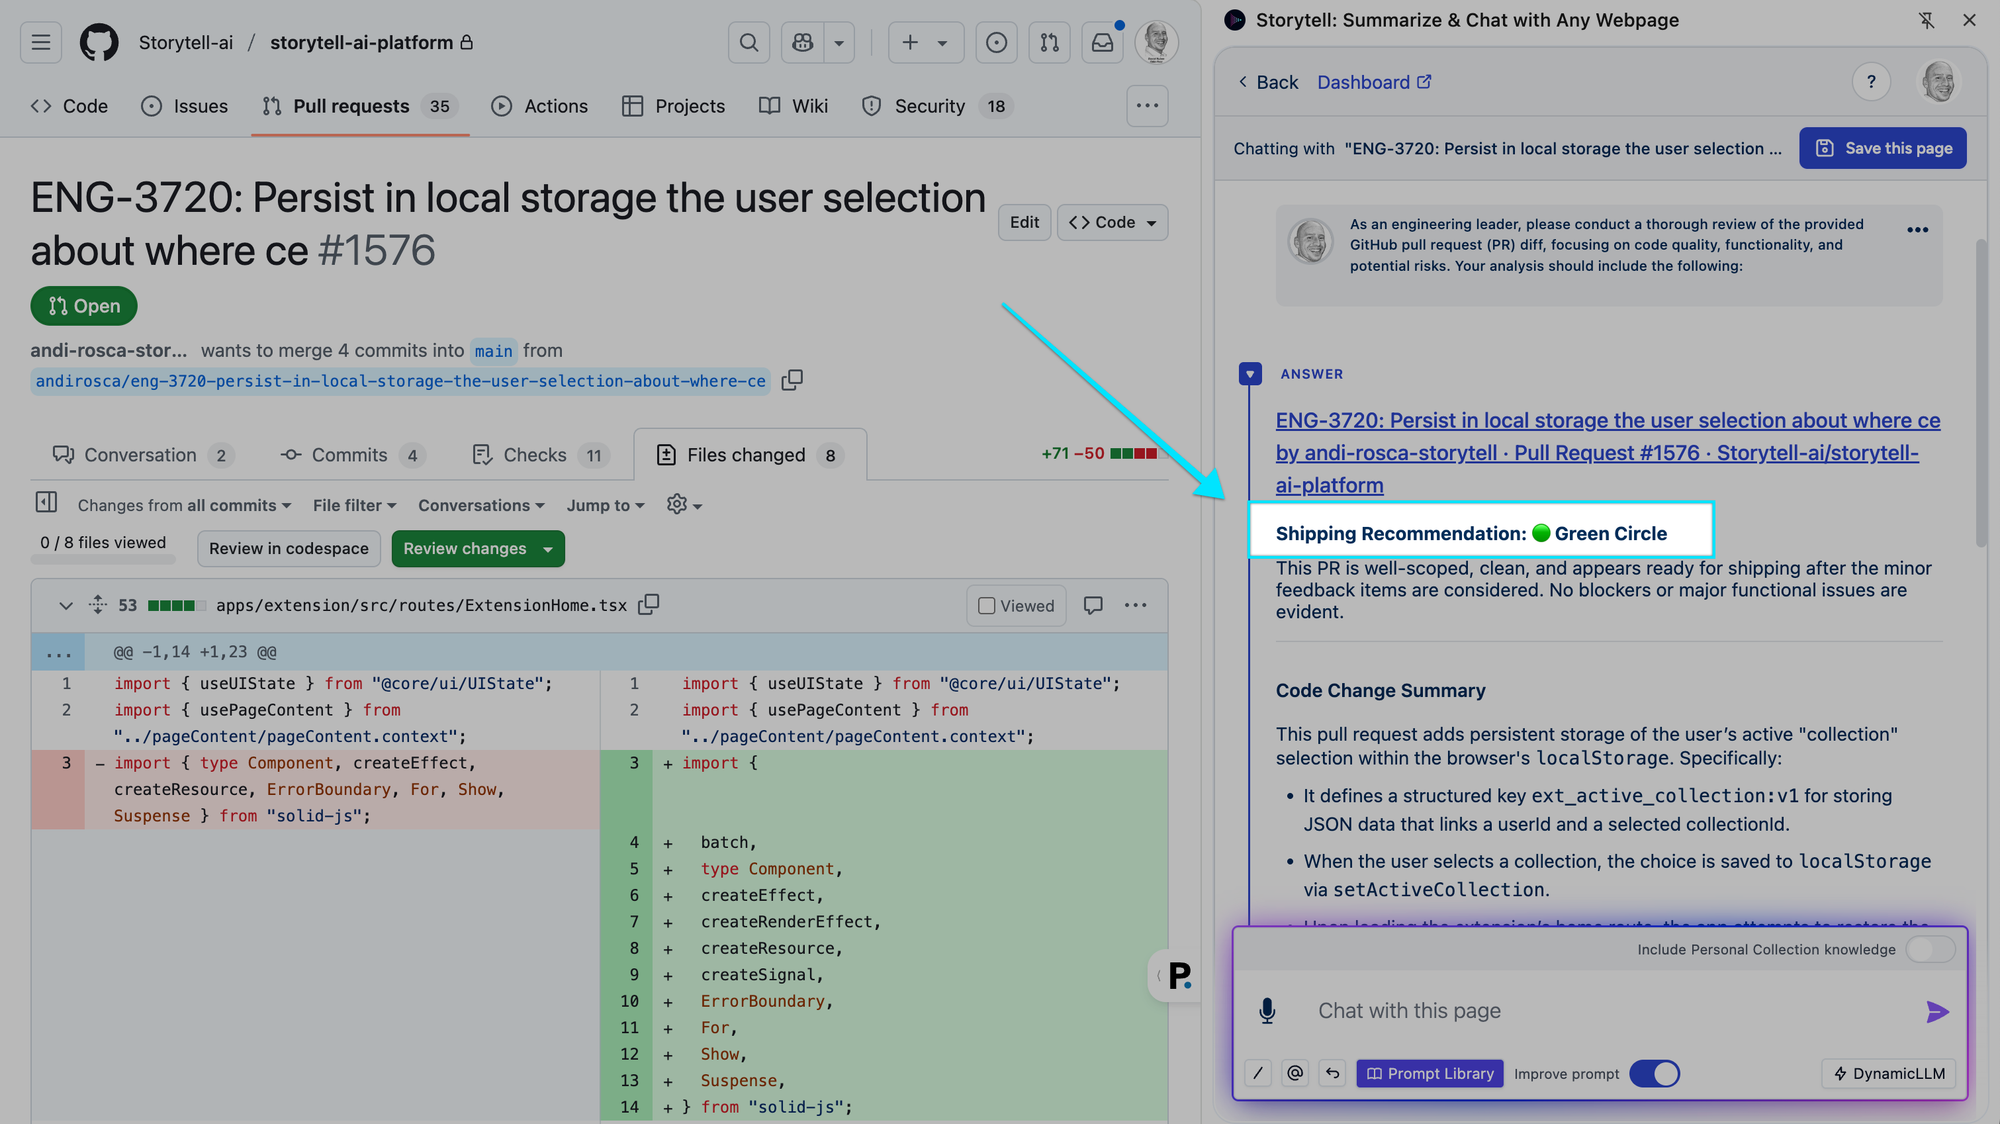This screenshot has height=1124, width=2000.
Task: Open the Dashboard link in the Storytell panel
Action: click(x=1363, y=82)
